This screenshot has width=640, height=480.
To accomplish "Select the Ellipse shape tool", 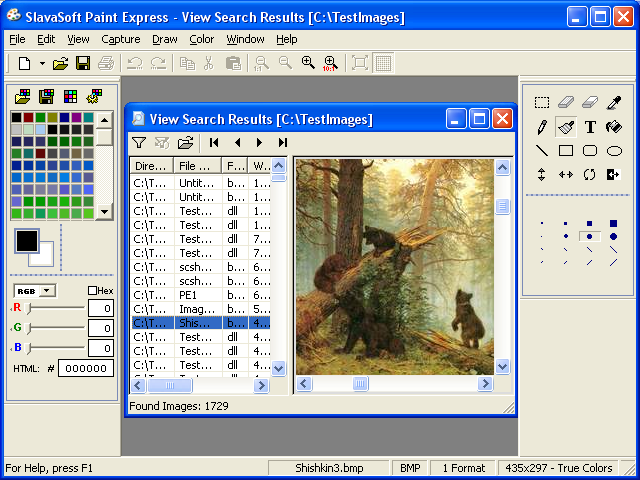I will tap(614, 151).
